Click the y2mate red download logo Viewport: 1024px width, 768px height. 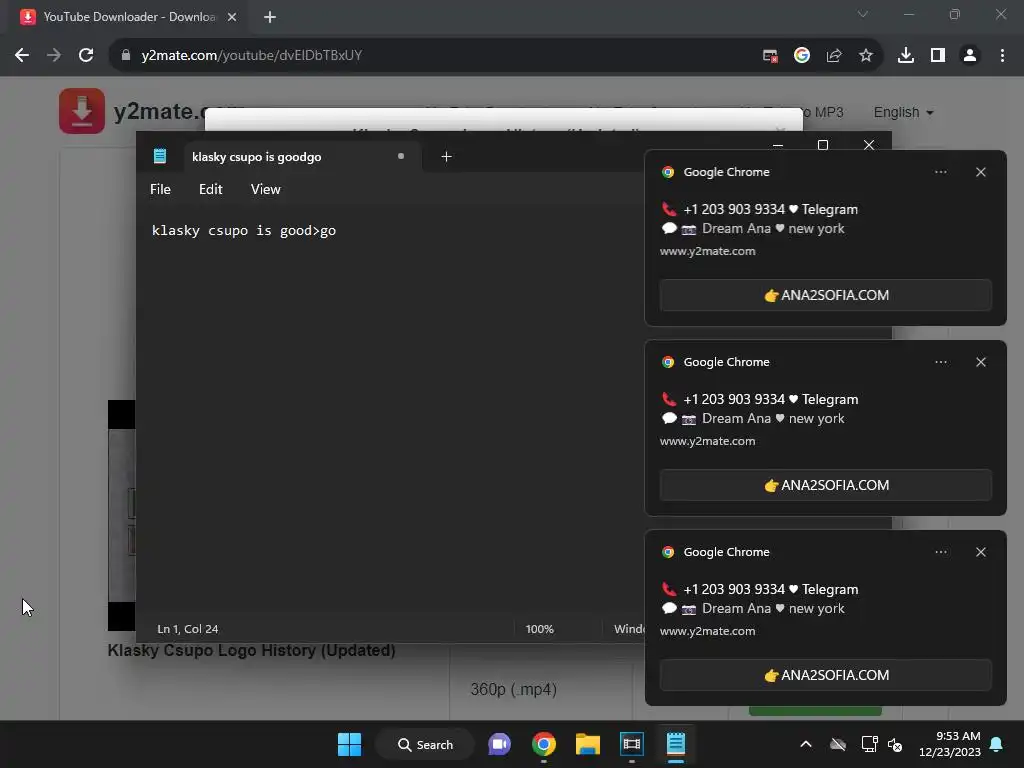(x=82, y=111)
